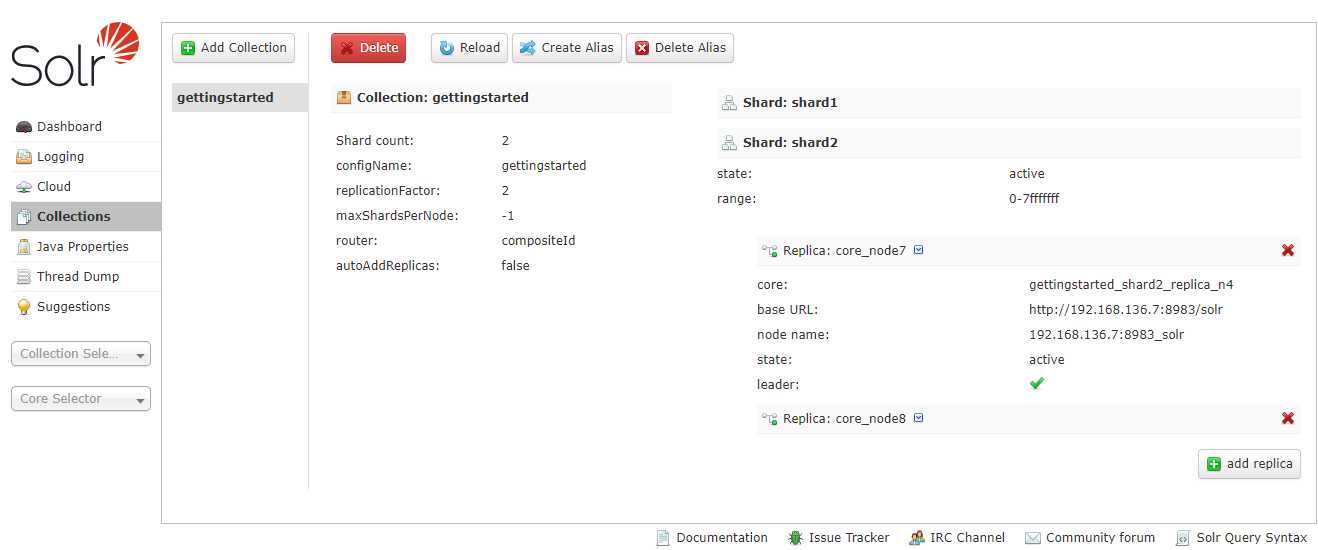Viewport: 1318px width, 550px height.
Task: Click the Cloud icon in sidebar
Action: (24, 187)
